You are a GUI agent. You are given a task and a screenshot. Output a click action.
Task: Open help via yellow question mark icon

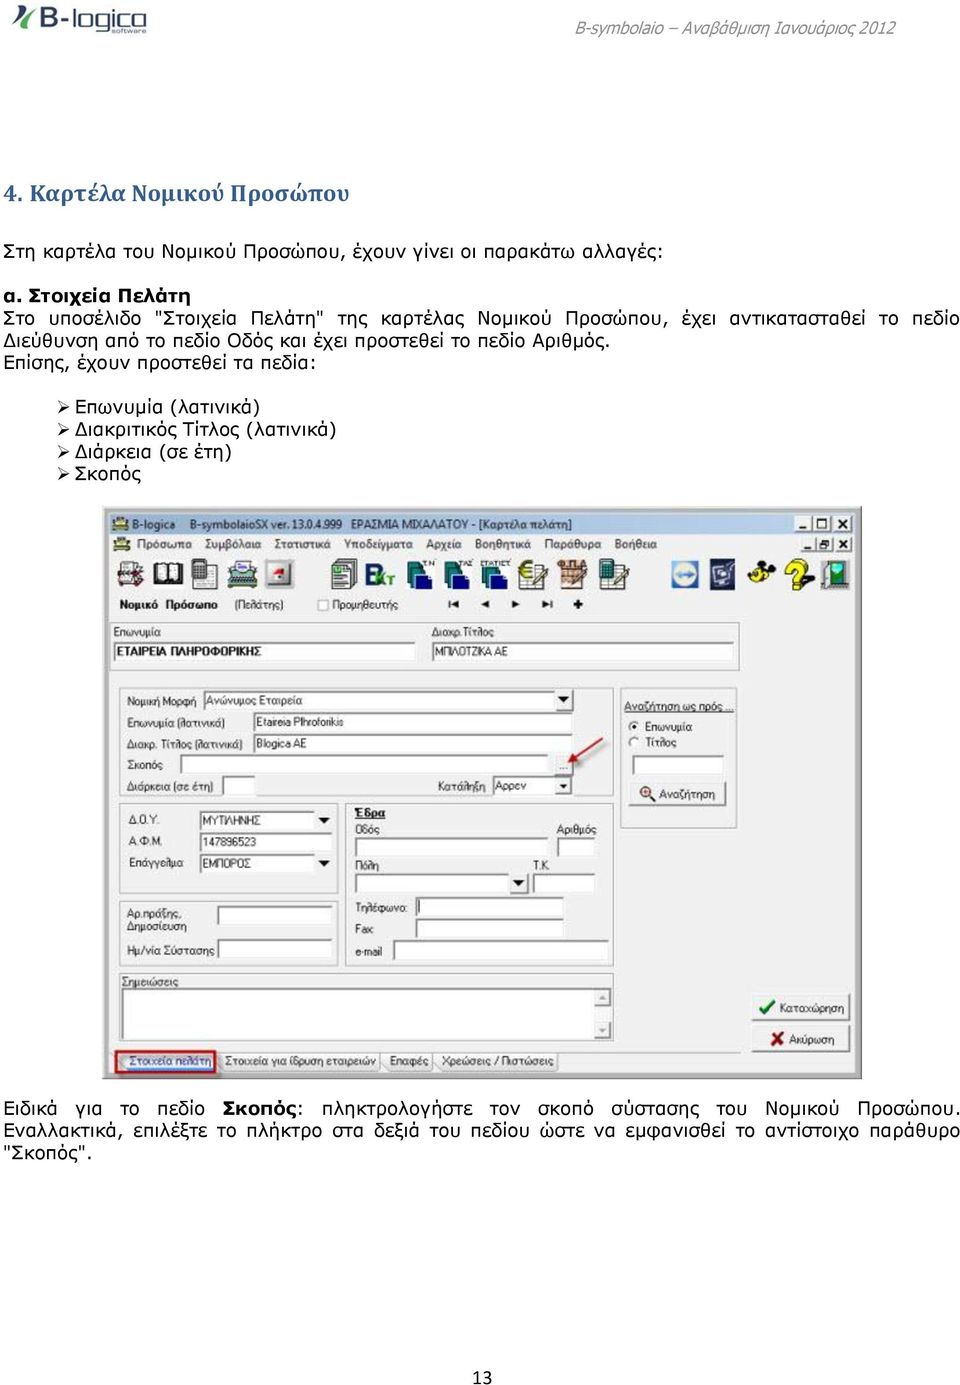point(798,574)
